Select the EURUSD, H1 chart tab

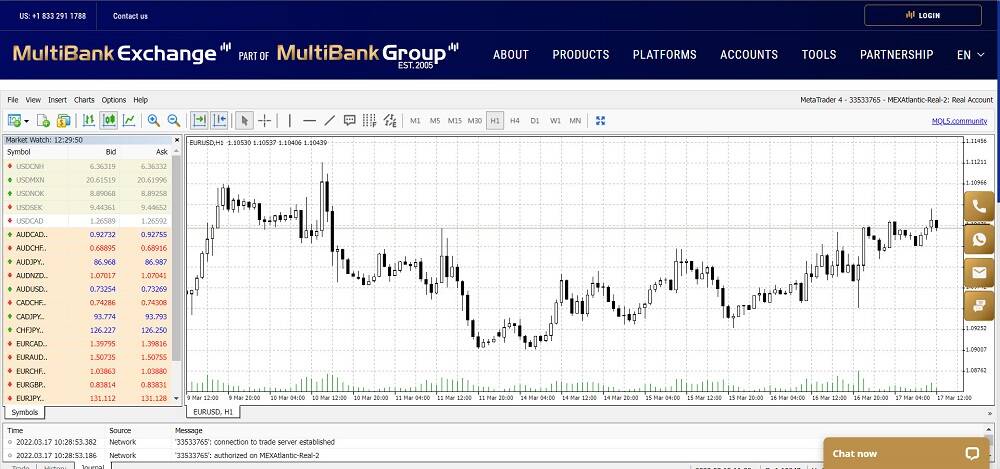[x=214, y=412]
